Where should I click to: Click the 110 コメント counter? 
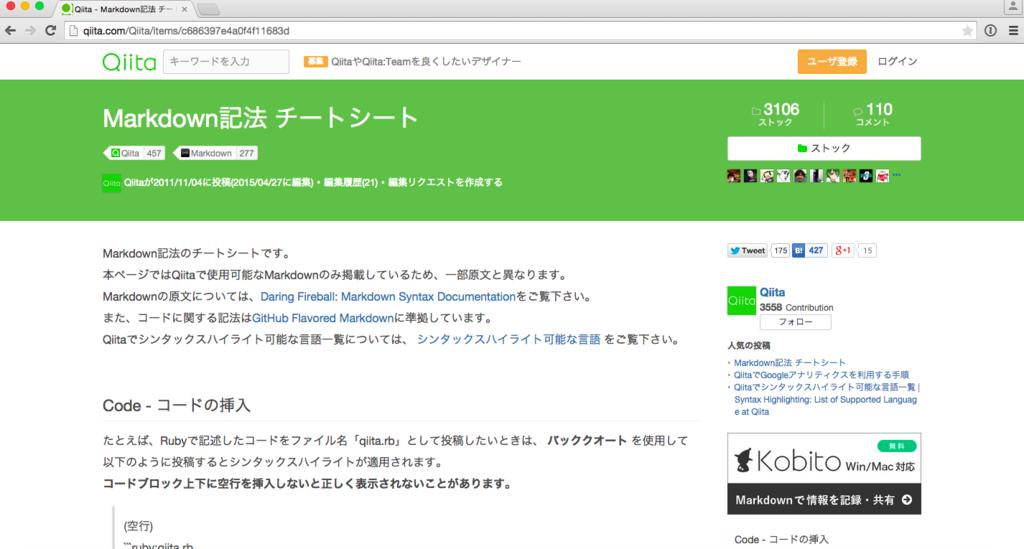coord(872,114)
